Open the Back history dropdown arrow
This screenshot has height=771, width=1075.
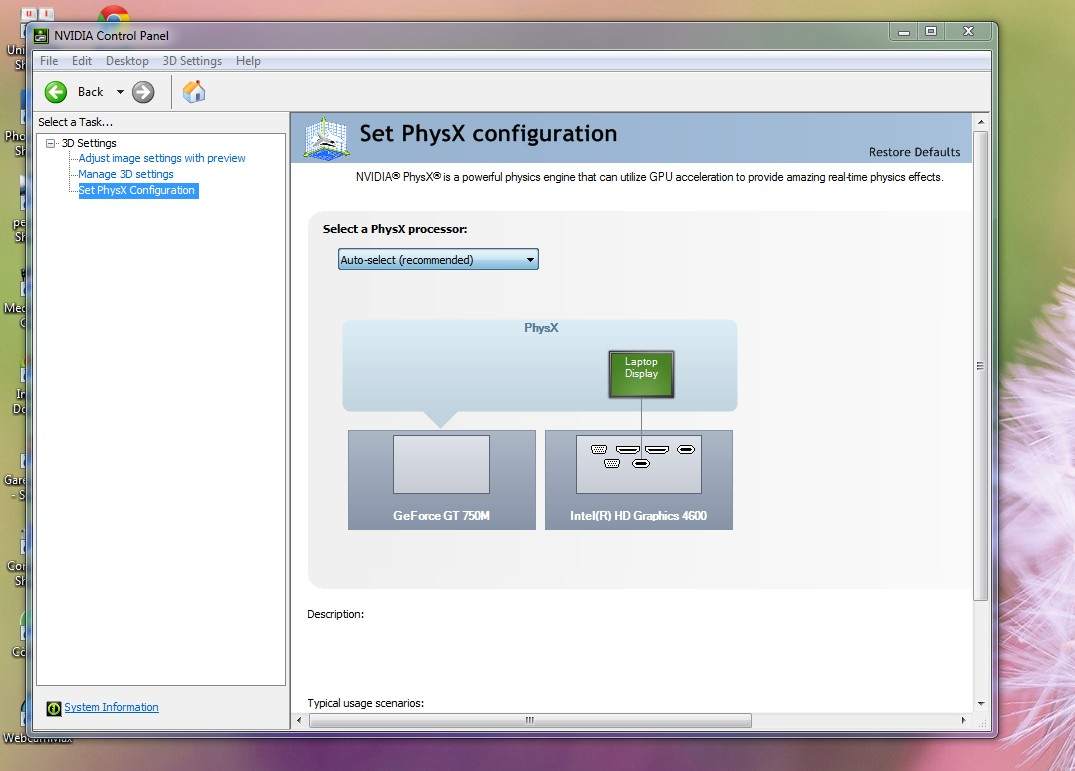(x=120, y=92)
